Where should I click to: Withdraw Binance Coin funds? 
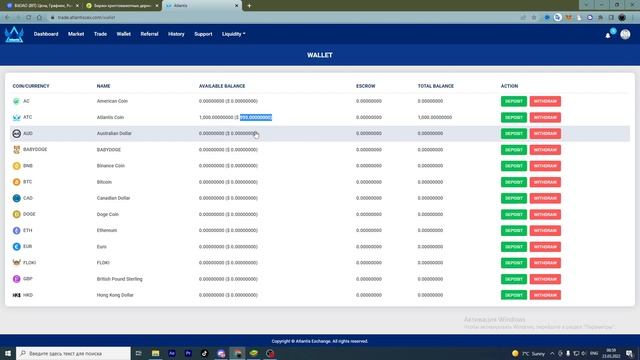[545, 166]
